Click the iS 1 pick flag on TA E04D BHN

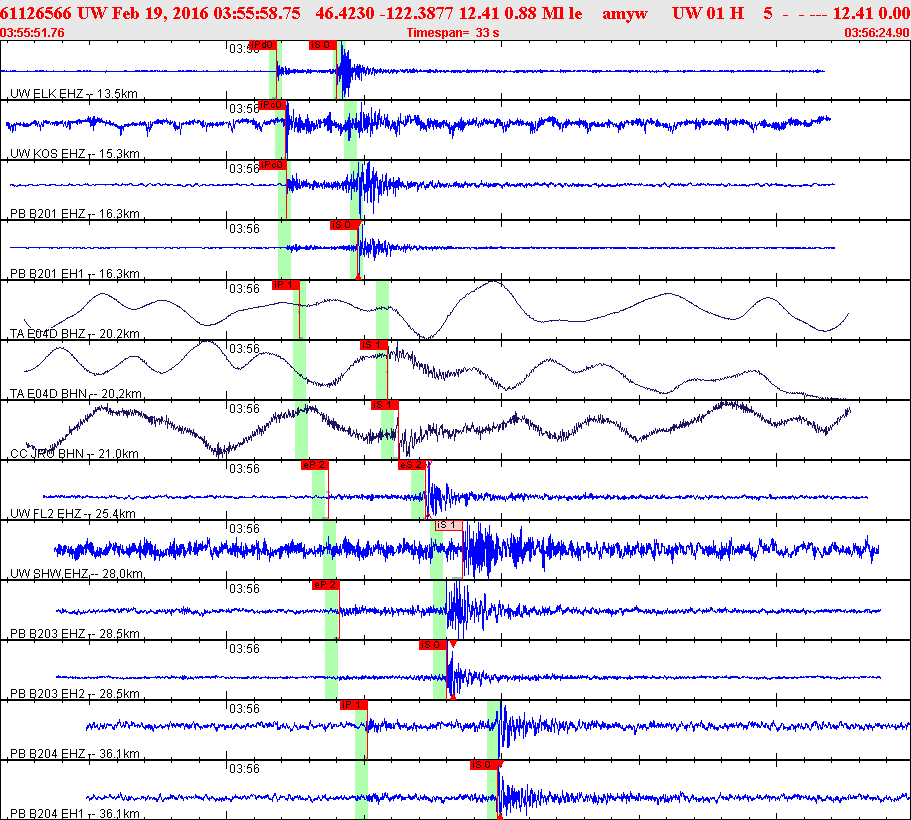[x=373, y=345]
